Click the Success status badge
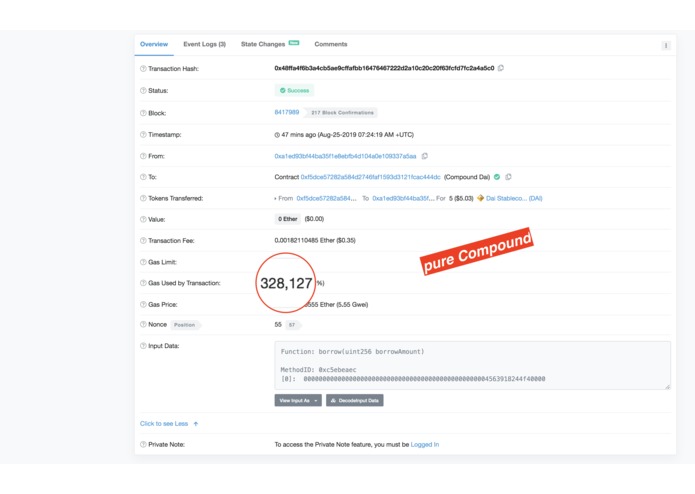695x494 pixels. (294, 90)
